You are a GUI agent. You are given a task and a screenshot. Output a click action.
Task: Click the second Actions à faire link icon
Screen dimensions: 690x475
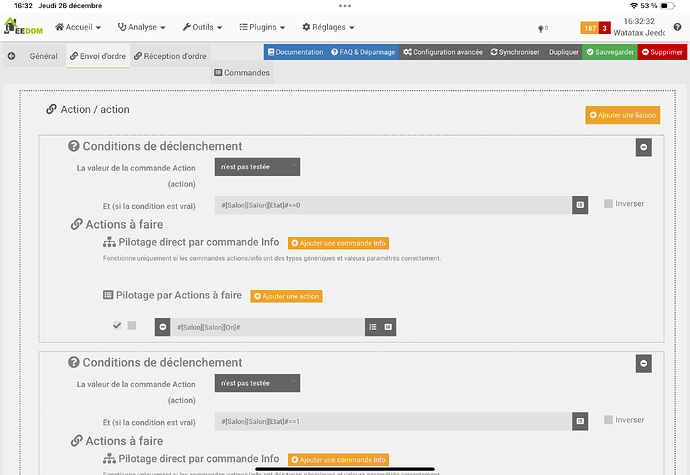(x=77, y=441)
